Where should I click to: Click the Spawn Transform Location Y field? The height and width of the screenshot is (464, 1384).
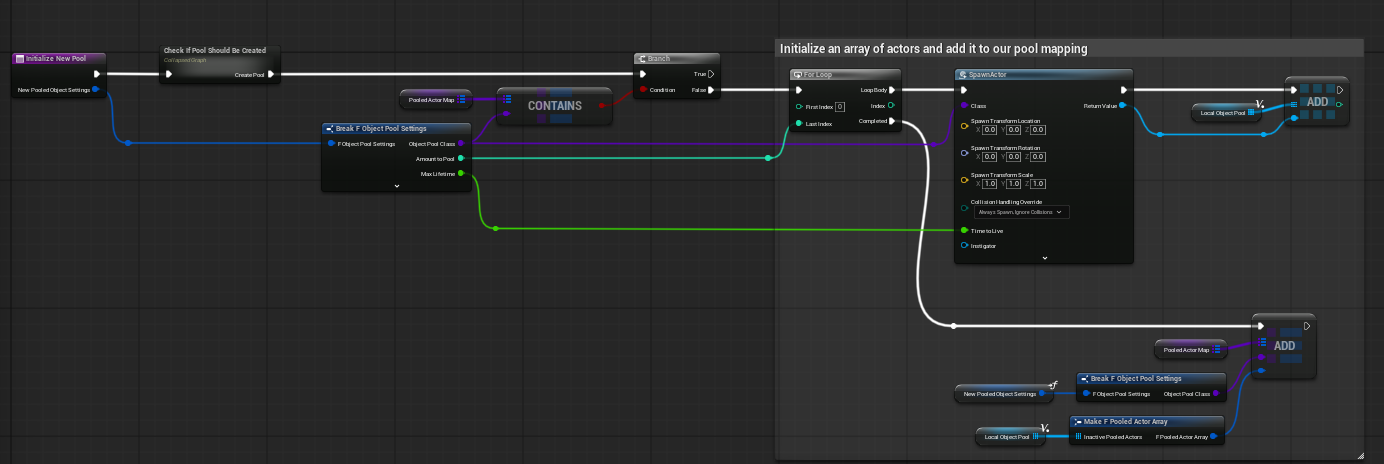(x=1014, y=129)
